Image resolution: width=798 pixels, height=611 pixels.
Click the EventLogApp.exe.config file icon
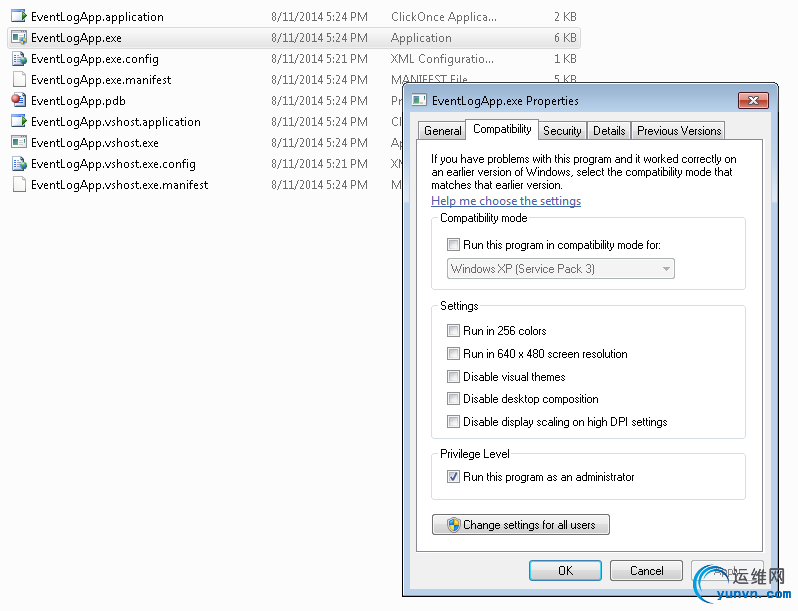[x=19, y=59]
